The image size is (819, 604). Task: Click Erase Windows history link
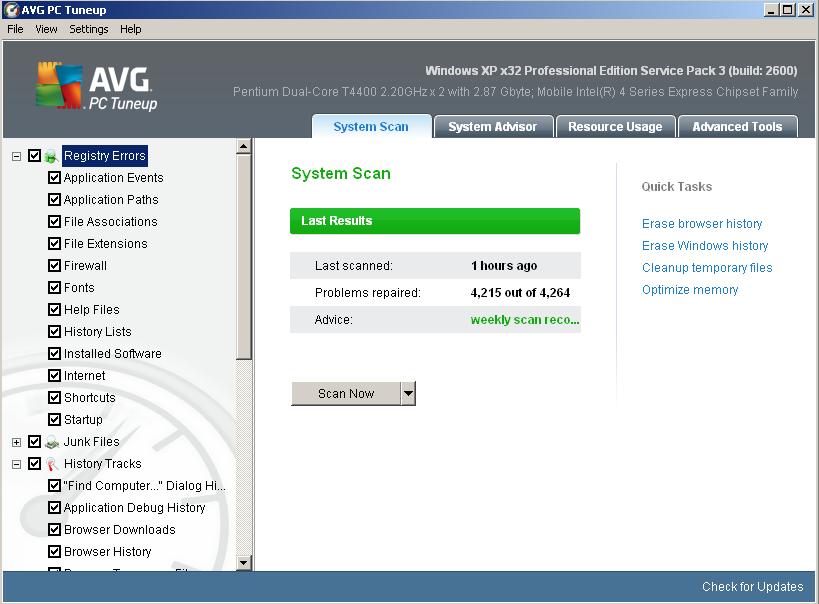tap(705, 246)
